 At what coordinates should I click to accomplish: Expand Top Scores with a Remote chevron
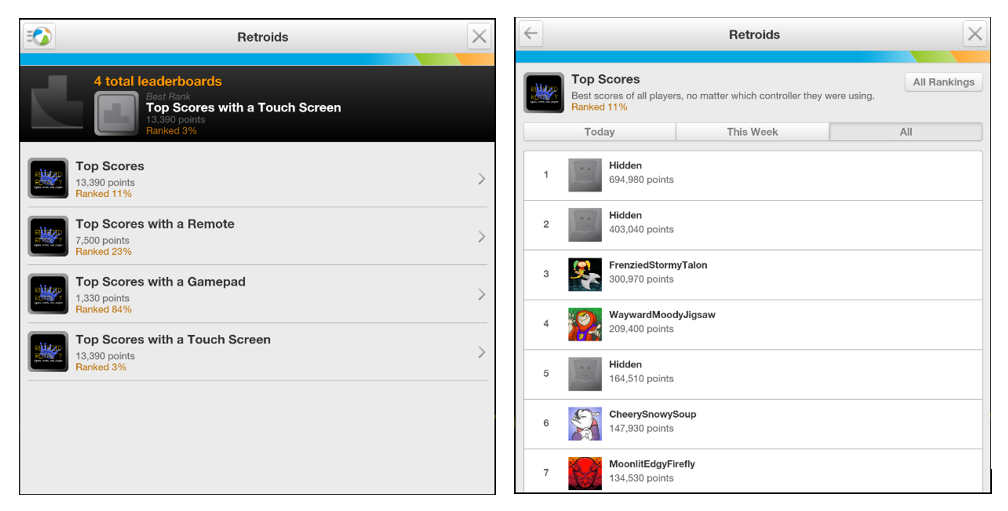[482, 237]
